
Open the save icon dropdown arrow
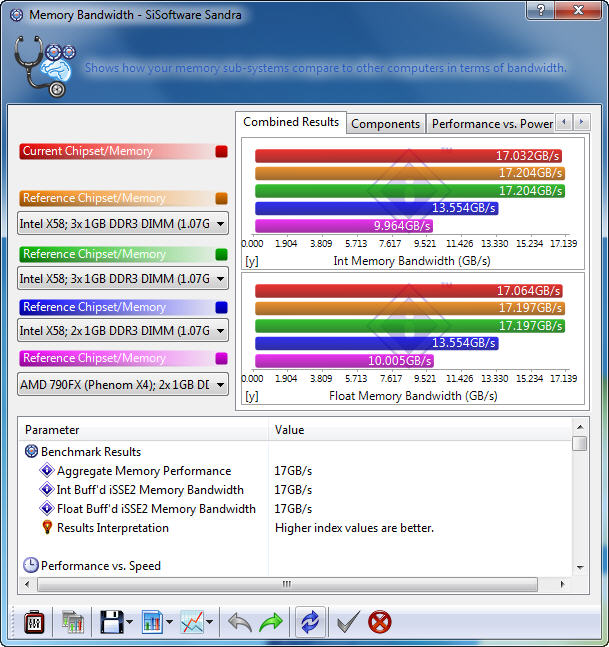click(x=129, y=621)
